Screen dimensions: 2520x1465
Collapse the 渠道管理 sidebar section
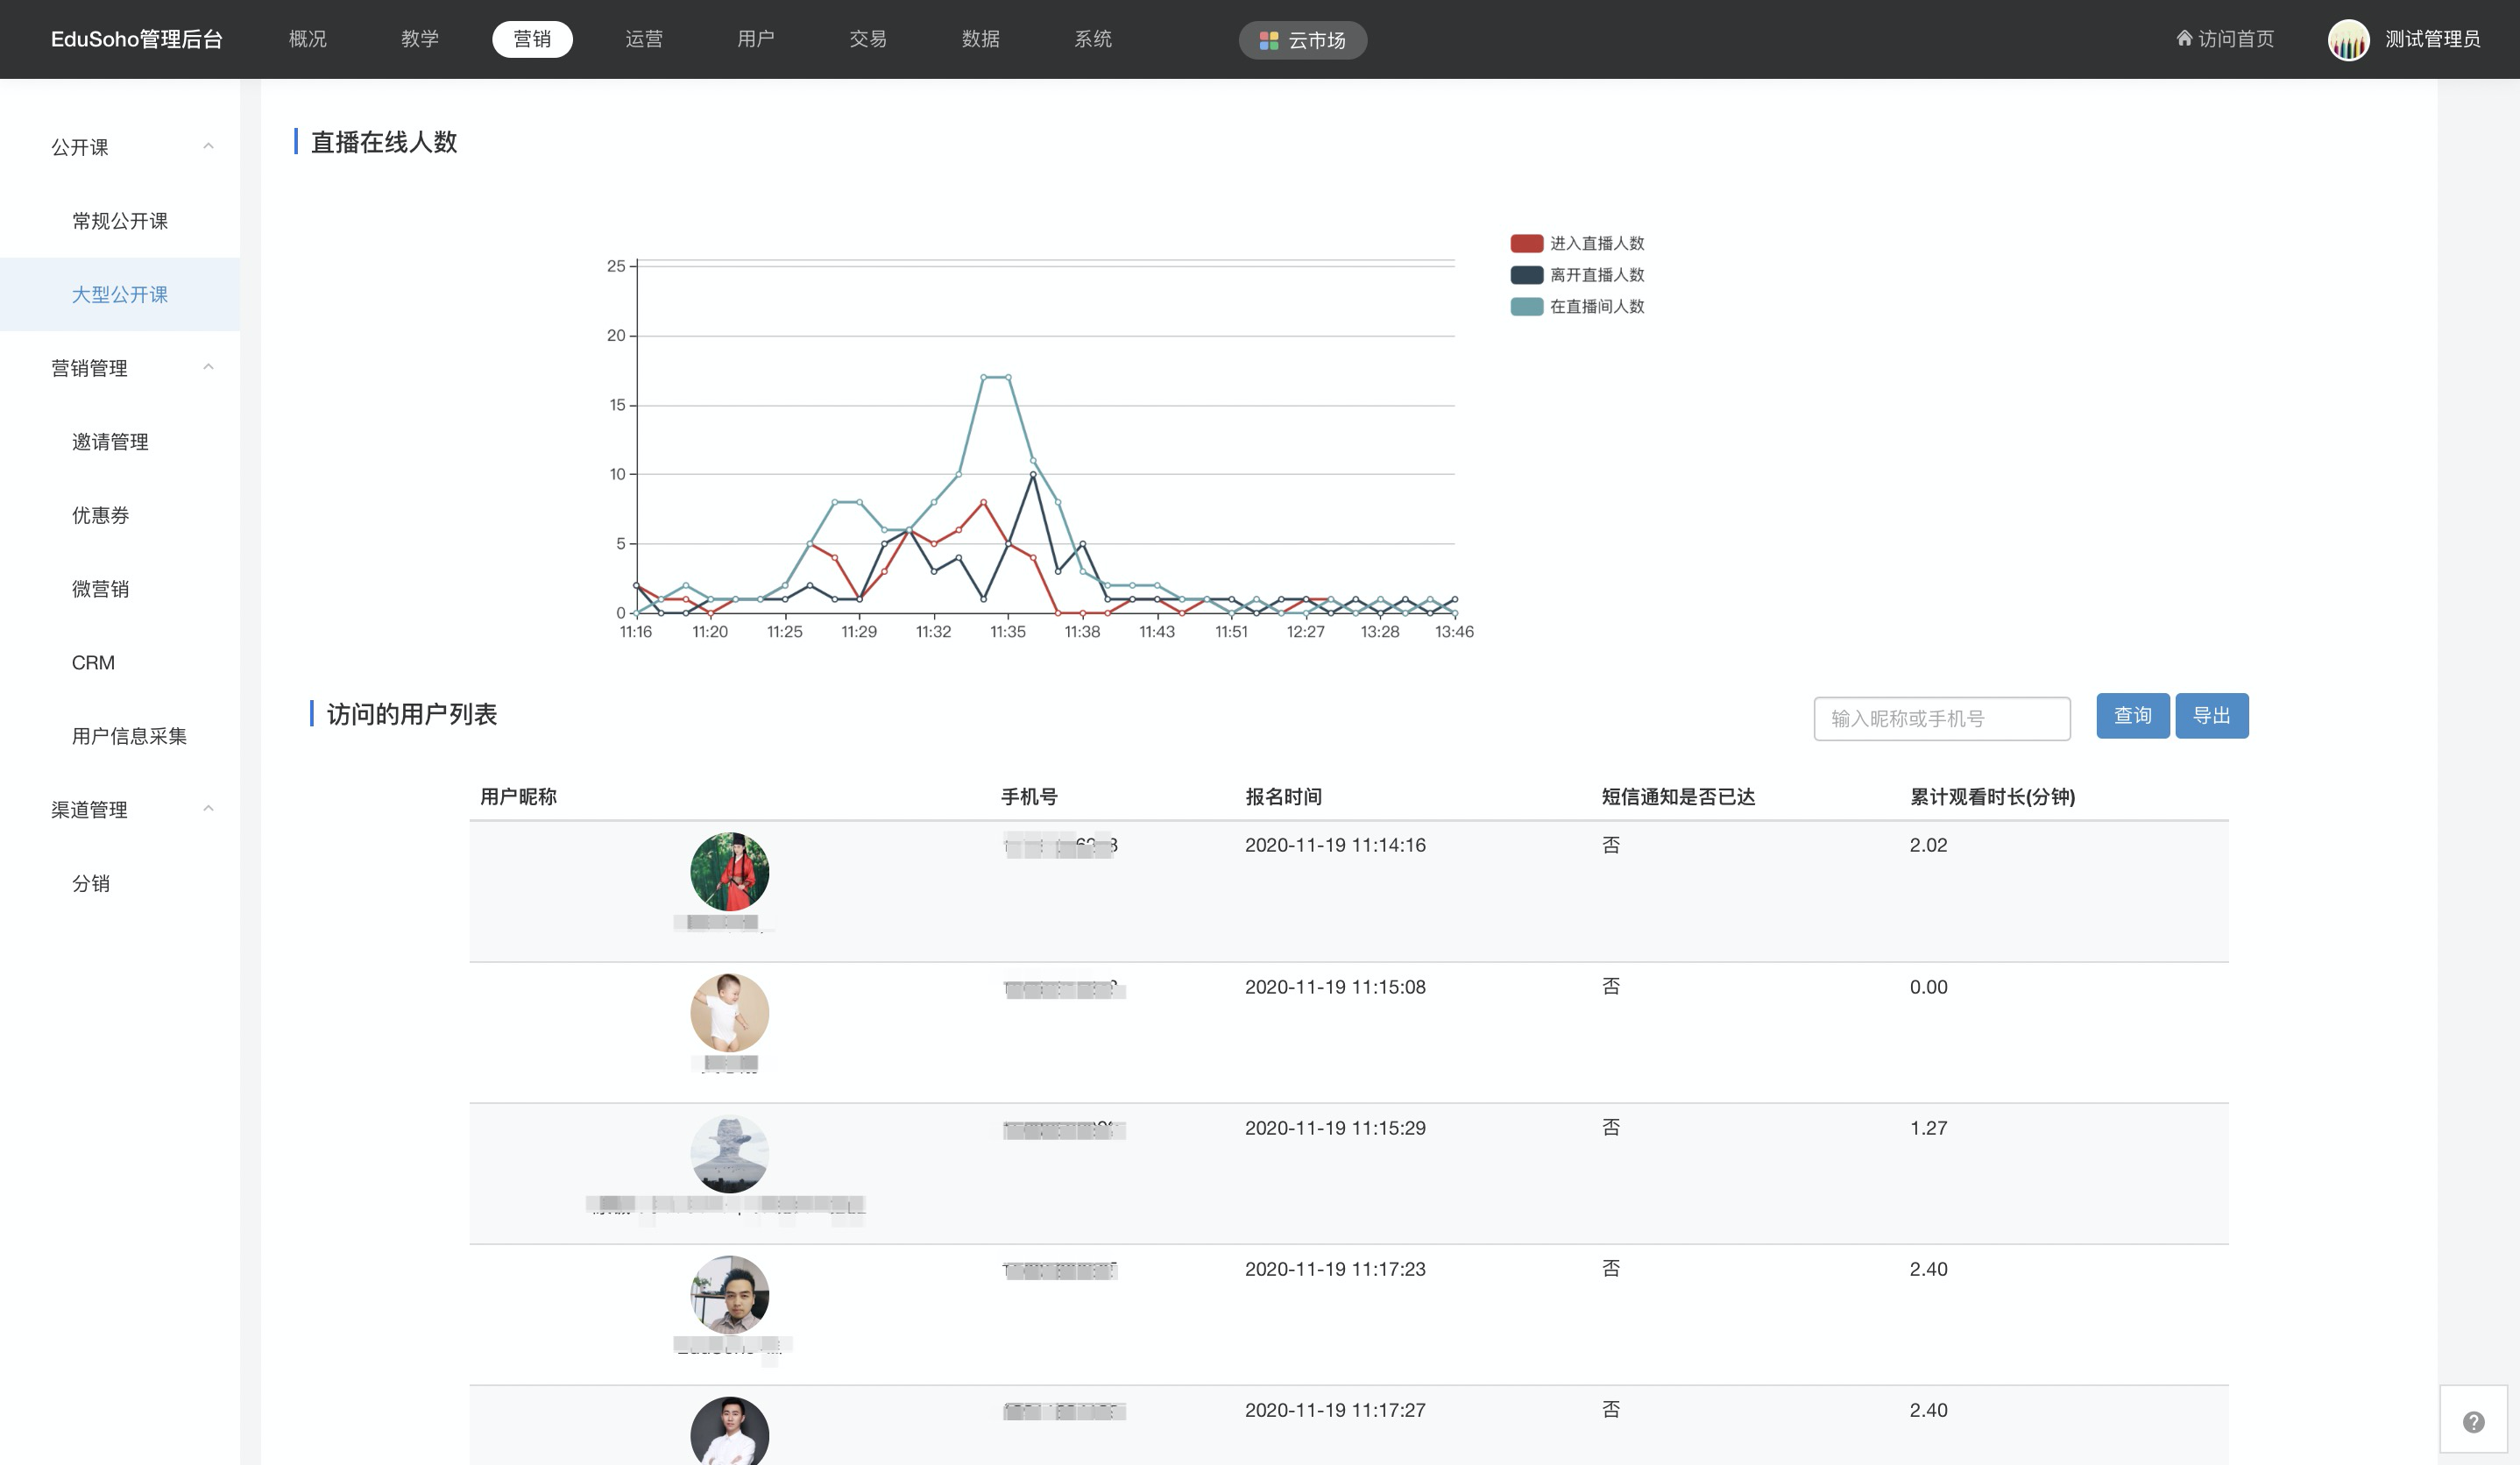pyautogui.click(x=208, y=808)
